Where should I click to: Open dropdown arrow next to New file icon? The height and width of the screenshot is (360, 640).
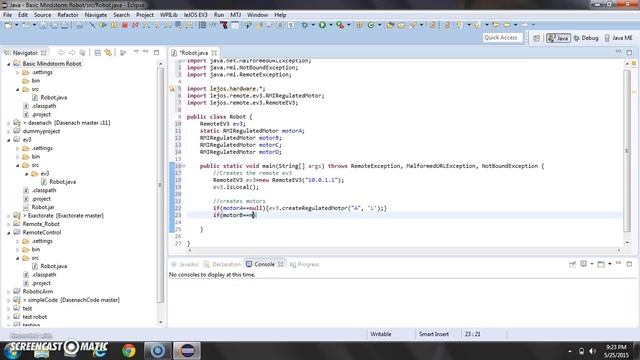17,25
